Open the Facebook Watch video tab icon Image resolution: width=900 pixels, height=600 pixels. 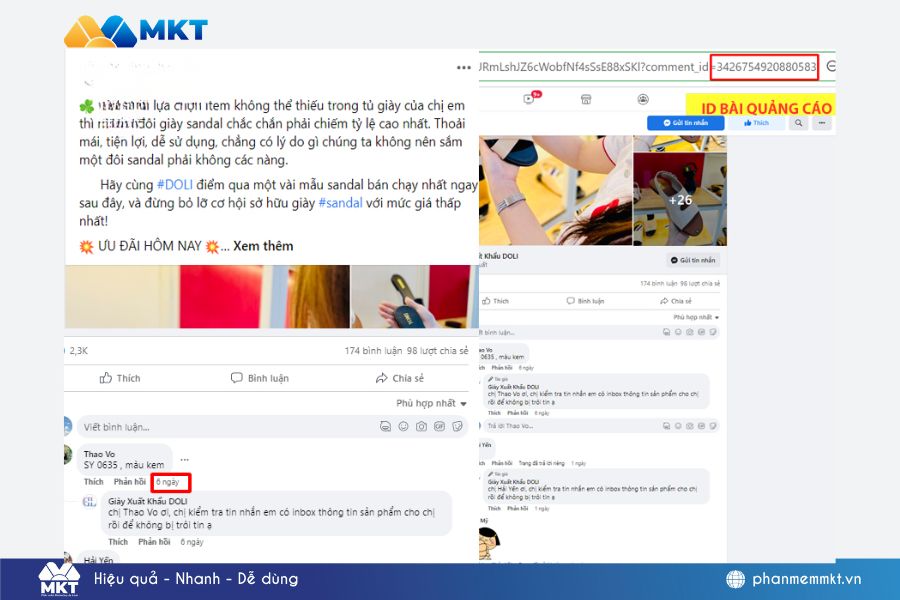[530, 99]
